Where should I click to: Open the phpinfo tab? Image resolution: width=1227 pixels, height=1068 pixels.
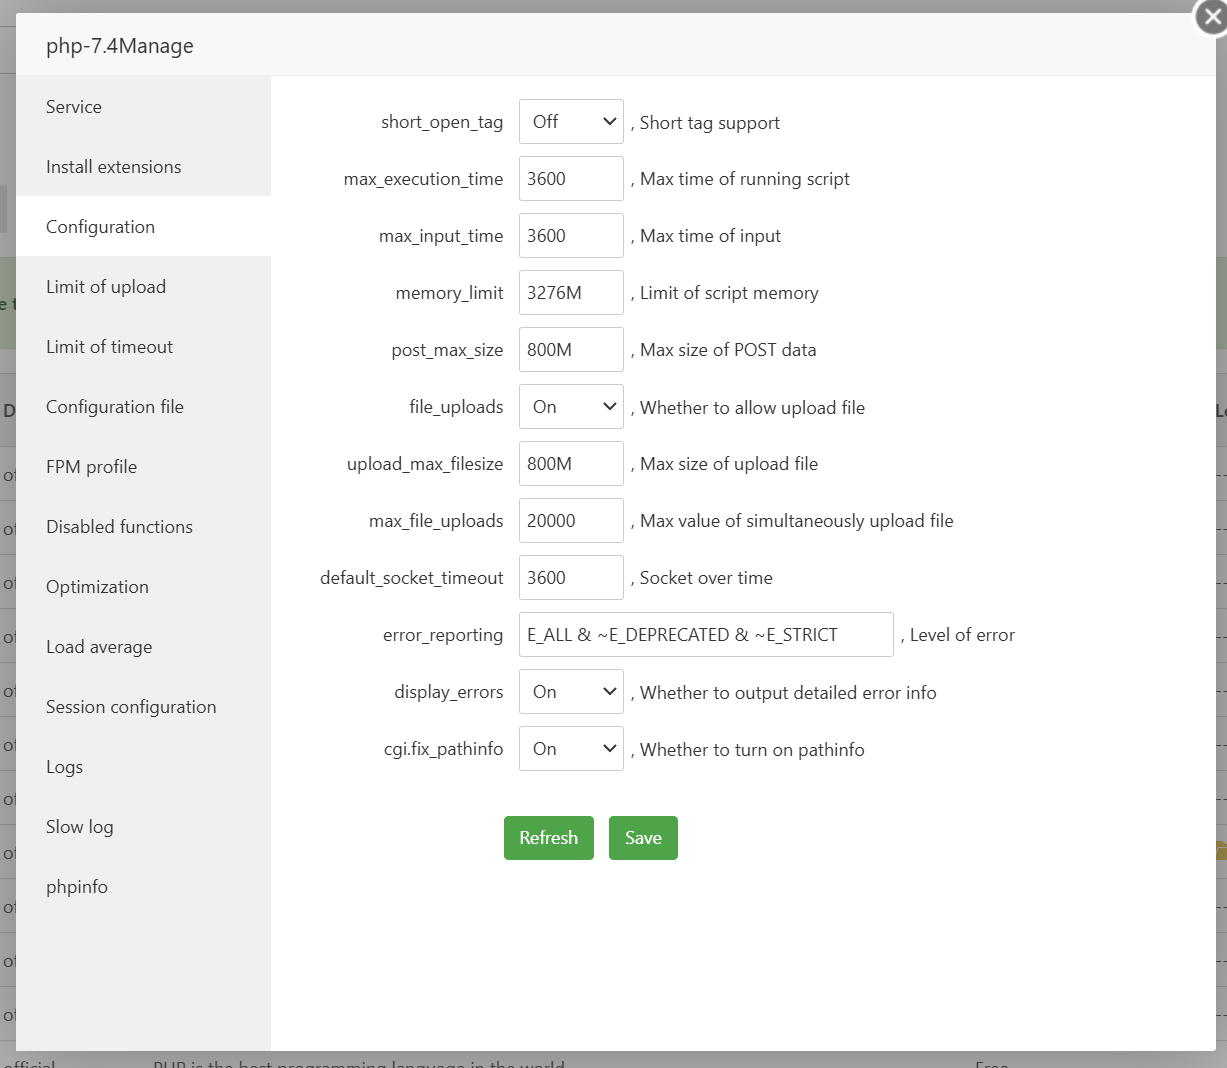[x=77, y=887]
